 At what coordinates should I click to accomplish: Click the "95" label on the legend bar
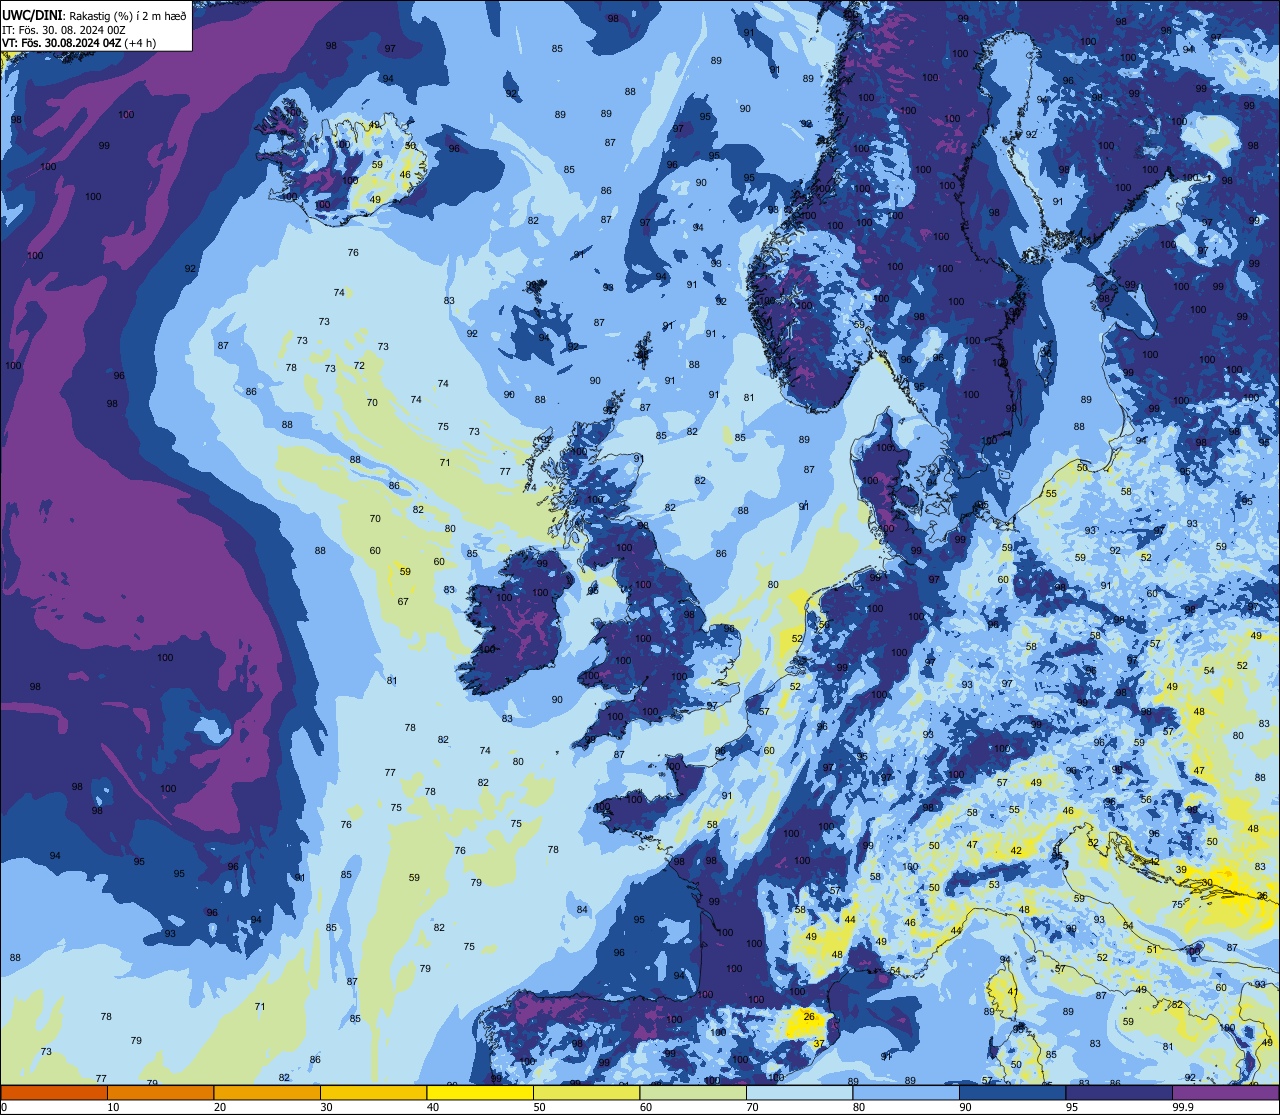pyautogui.click(x=1071, y=1107)
